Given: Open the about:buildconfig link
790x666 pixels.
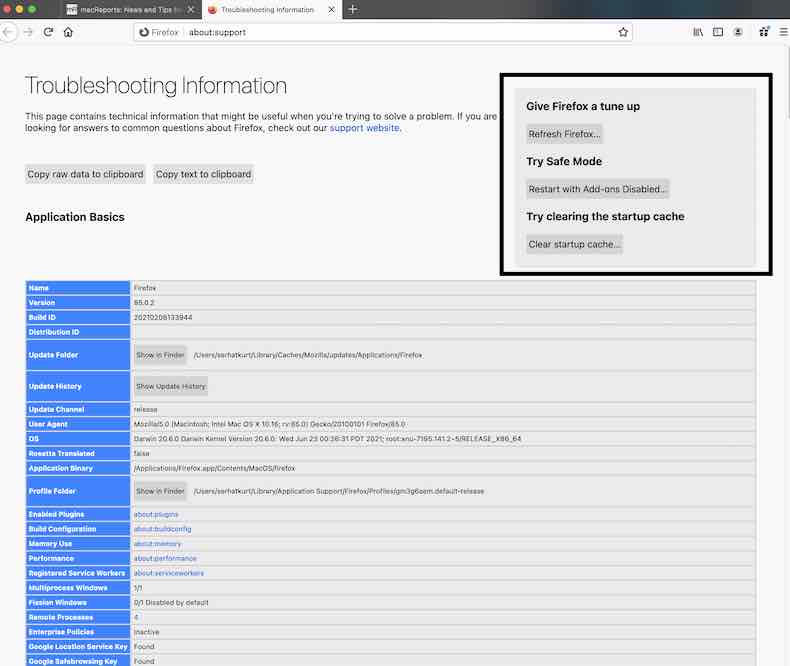Looking at the screenshot, I should click(x=162, y=529).
